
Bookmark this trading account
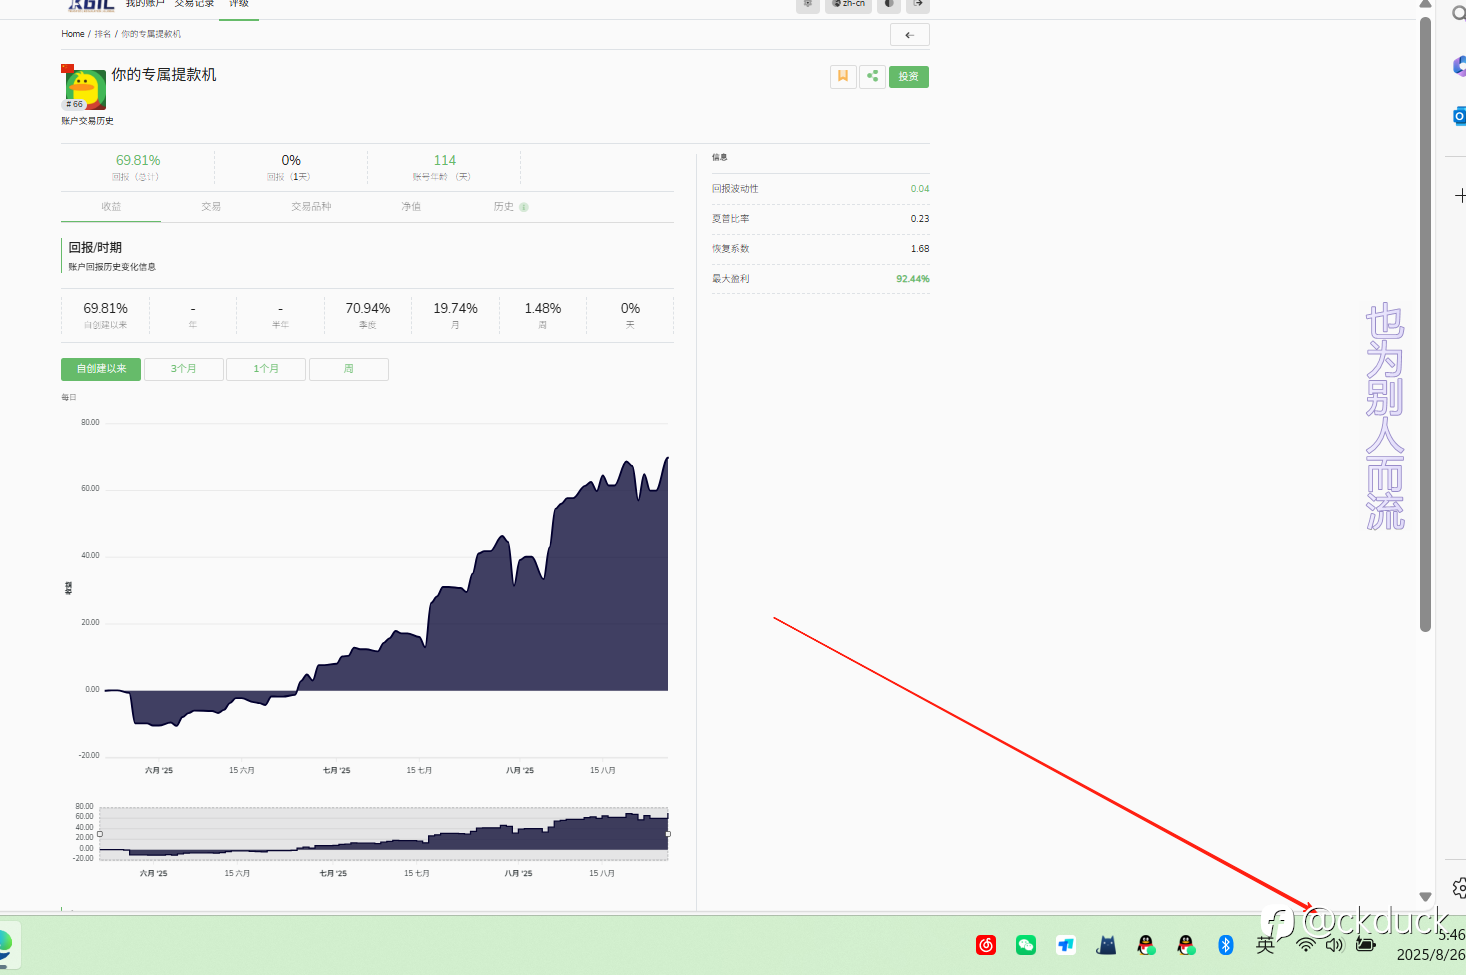[843, 76]
